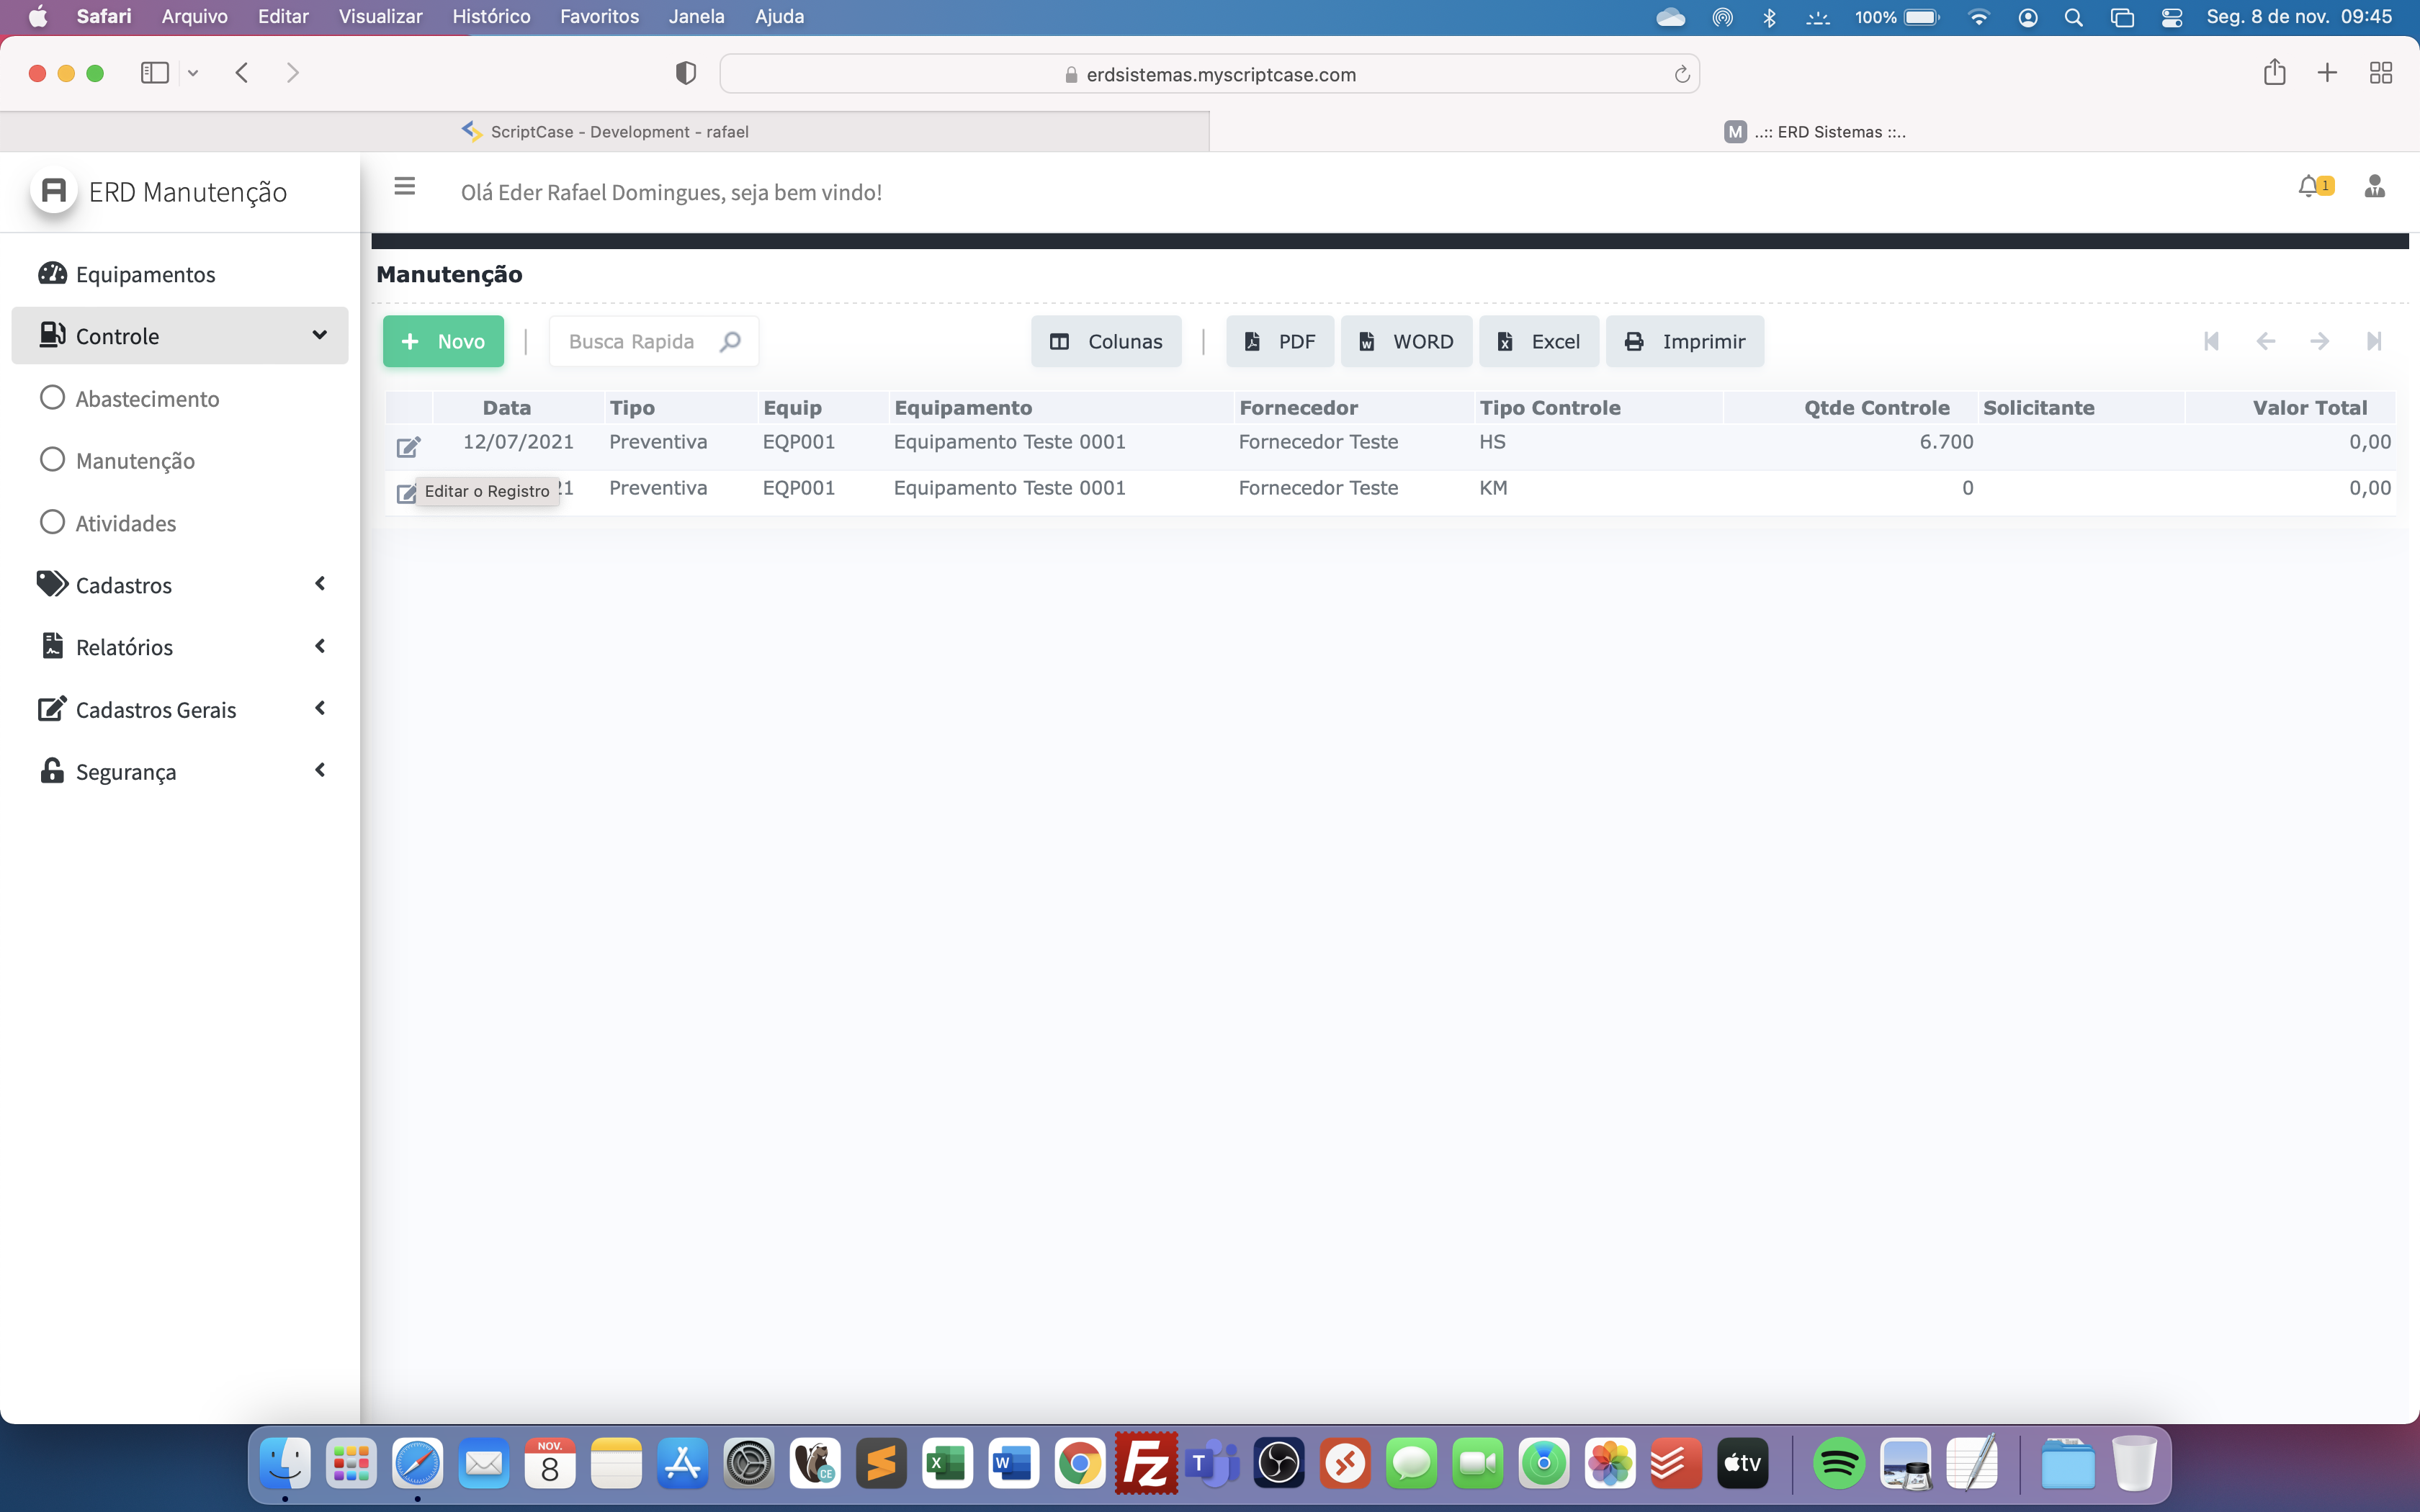
Task: Click Safari privacy shield icon
Action: coord(685,72)
